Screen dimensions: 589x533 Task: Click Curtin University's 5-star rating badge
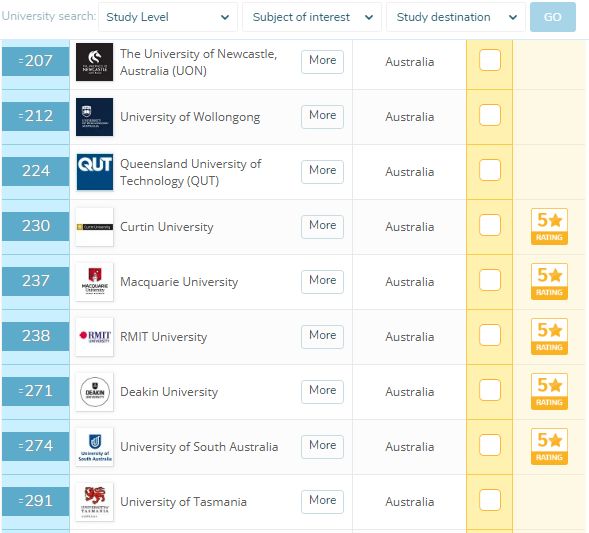(x=549, y=226)
